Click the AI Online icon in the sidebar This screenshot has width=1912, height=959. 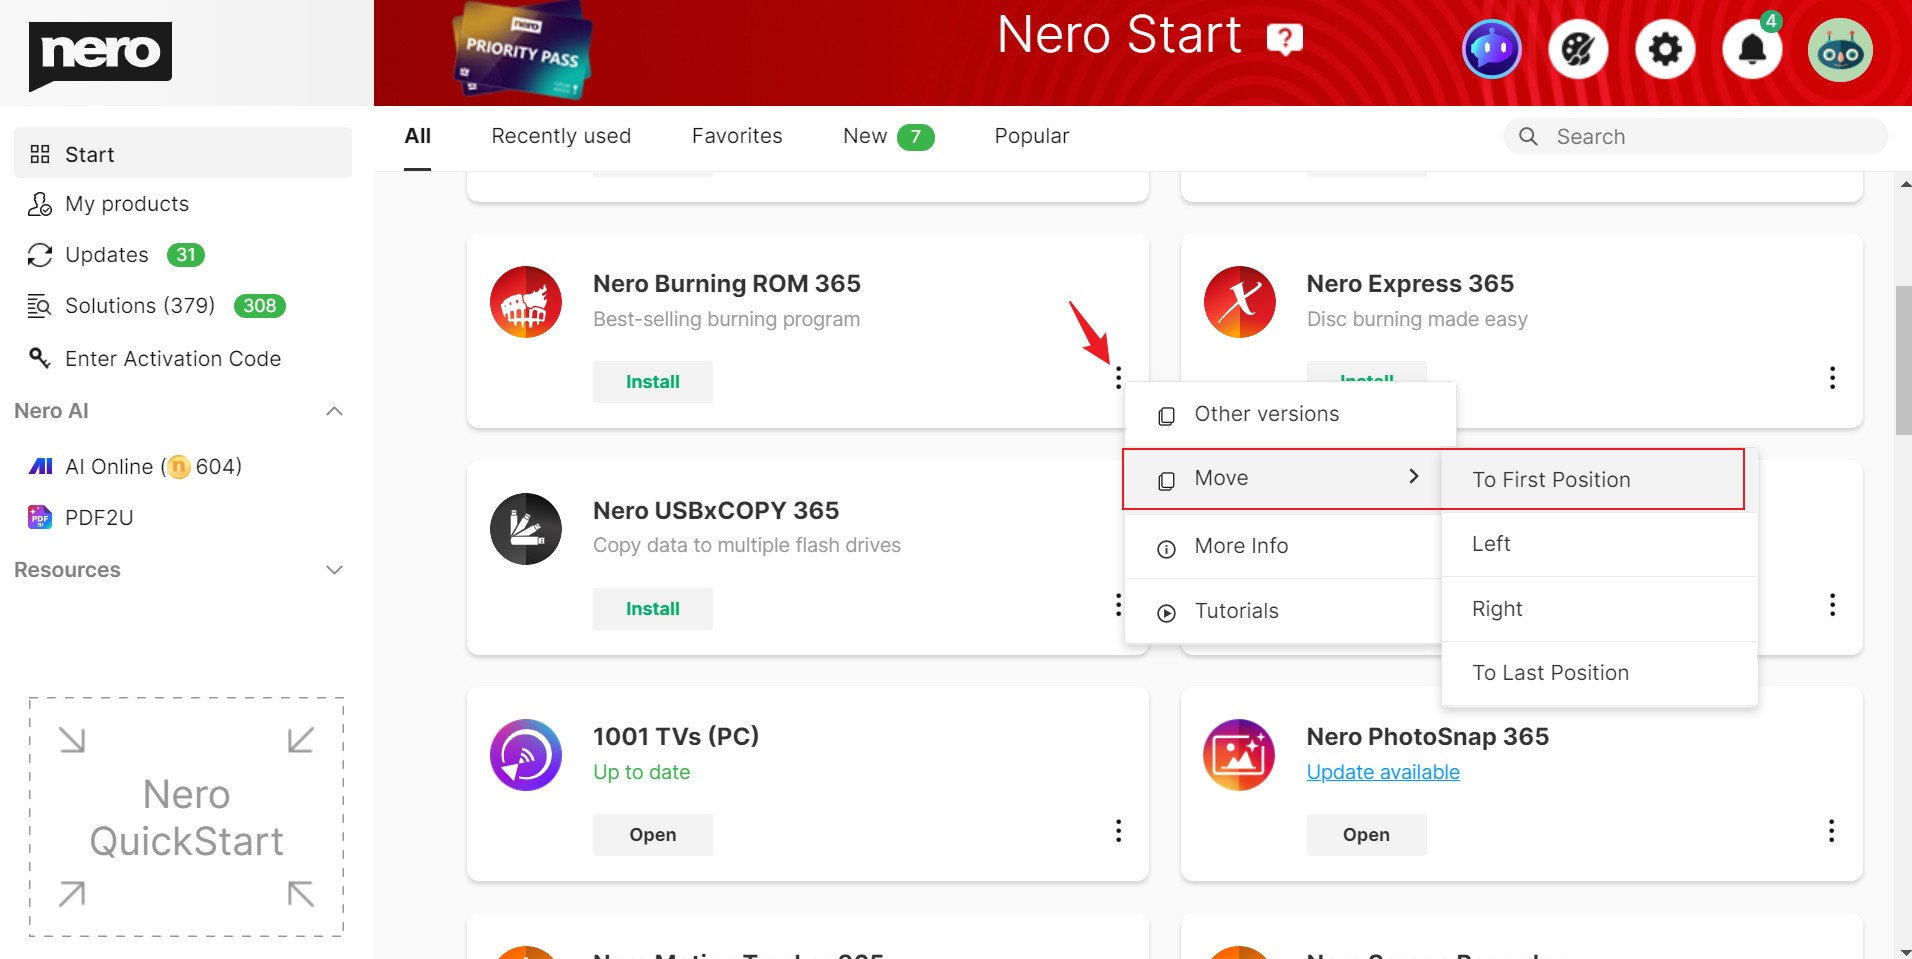point(39,466)
